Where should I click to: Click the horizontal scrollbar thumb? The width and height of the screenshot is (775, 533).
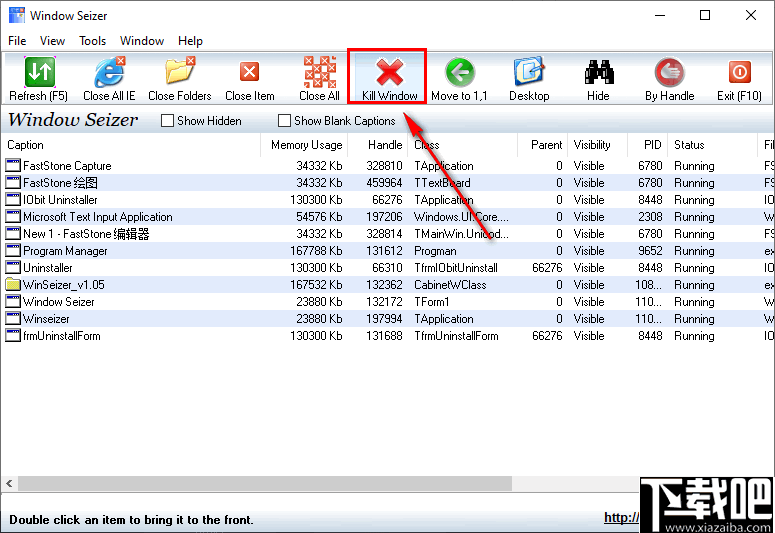(x=265, y=484)
